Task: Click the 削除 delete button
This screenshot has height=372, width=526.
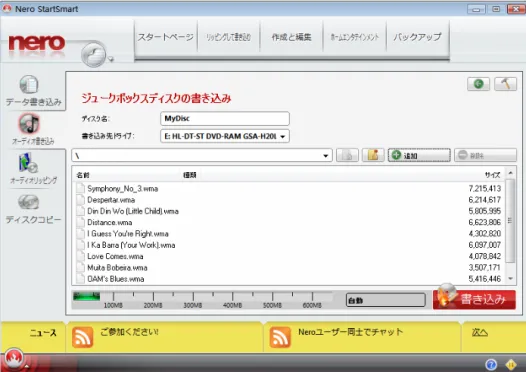Action: (485, 155)
